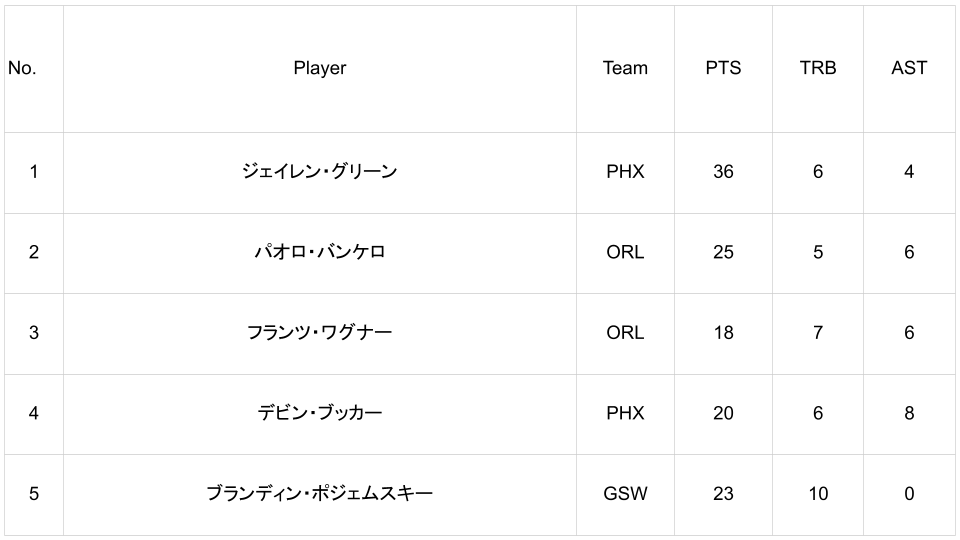The width and height of the screenshot is (960, 540).
Task: Click the PTS column header
Action: [723, 68]
